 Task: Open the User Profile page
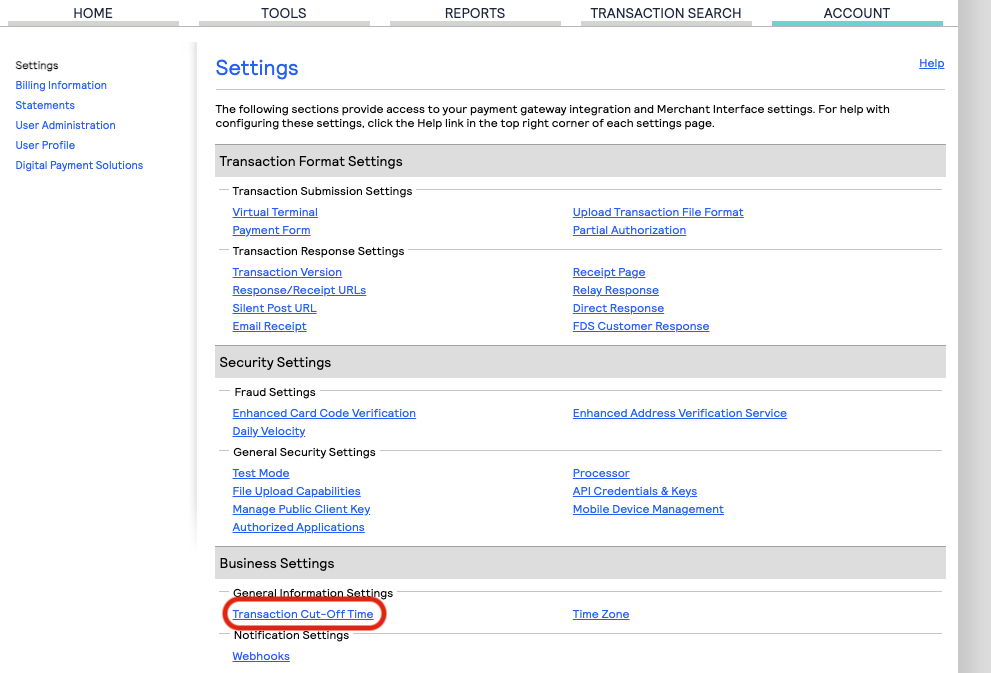(44, 145)
